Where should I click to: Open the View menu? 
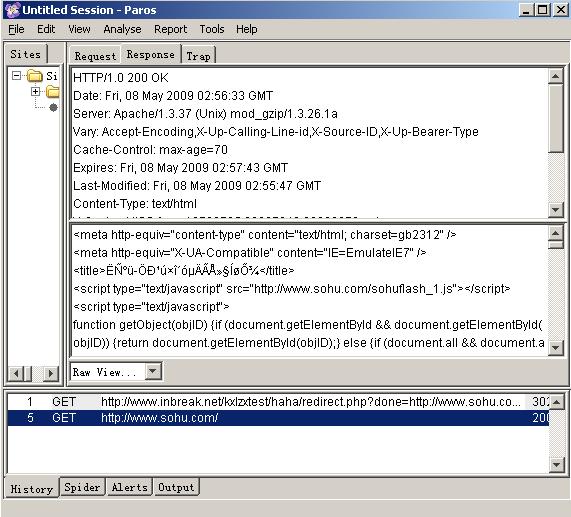click(x=79, y=29)
